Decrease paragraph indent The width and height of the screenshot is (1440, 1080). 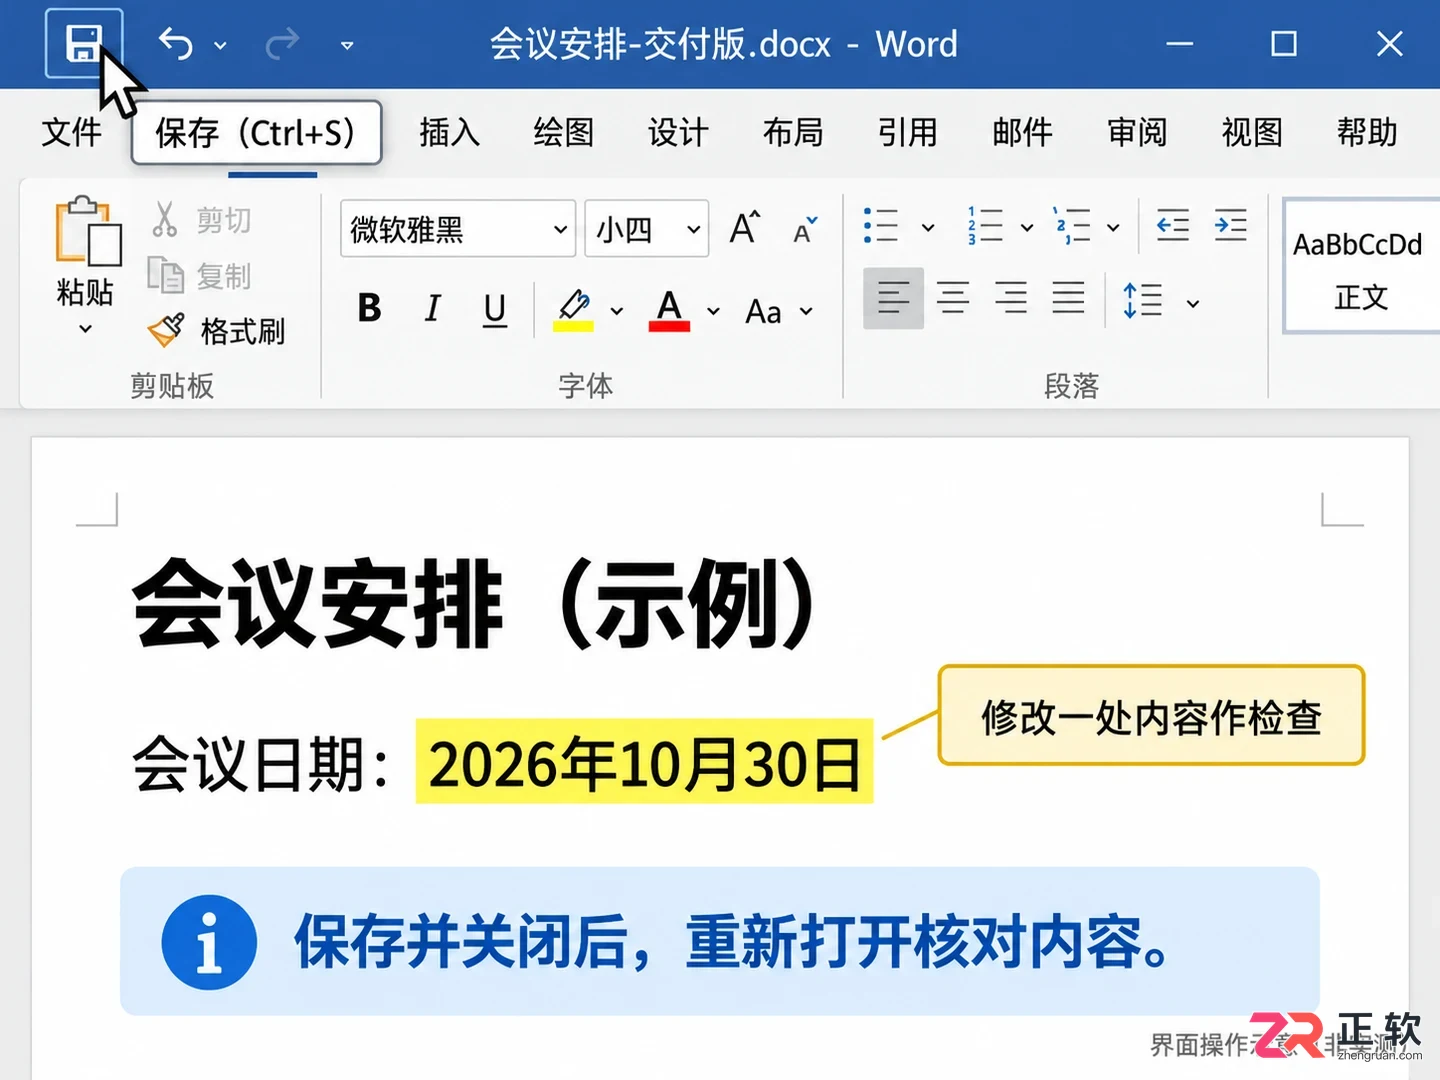tap(1173, 226)
